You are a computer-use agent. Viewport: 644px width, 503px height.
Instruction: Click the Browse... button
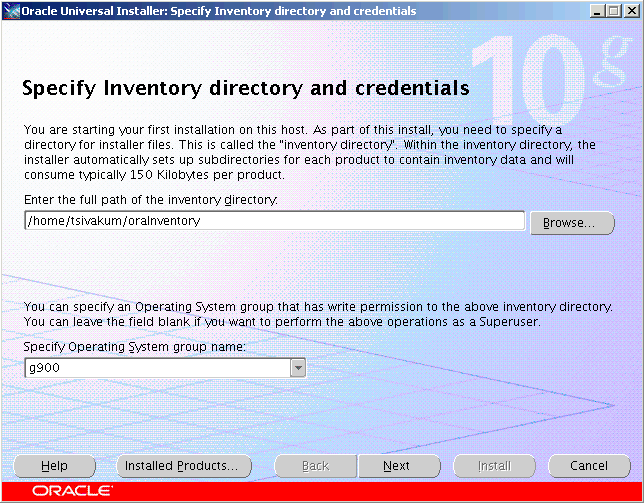(573, 223)
